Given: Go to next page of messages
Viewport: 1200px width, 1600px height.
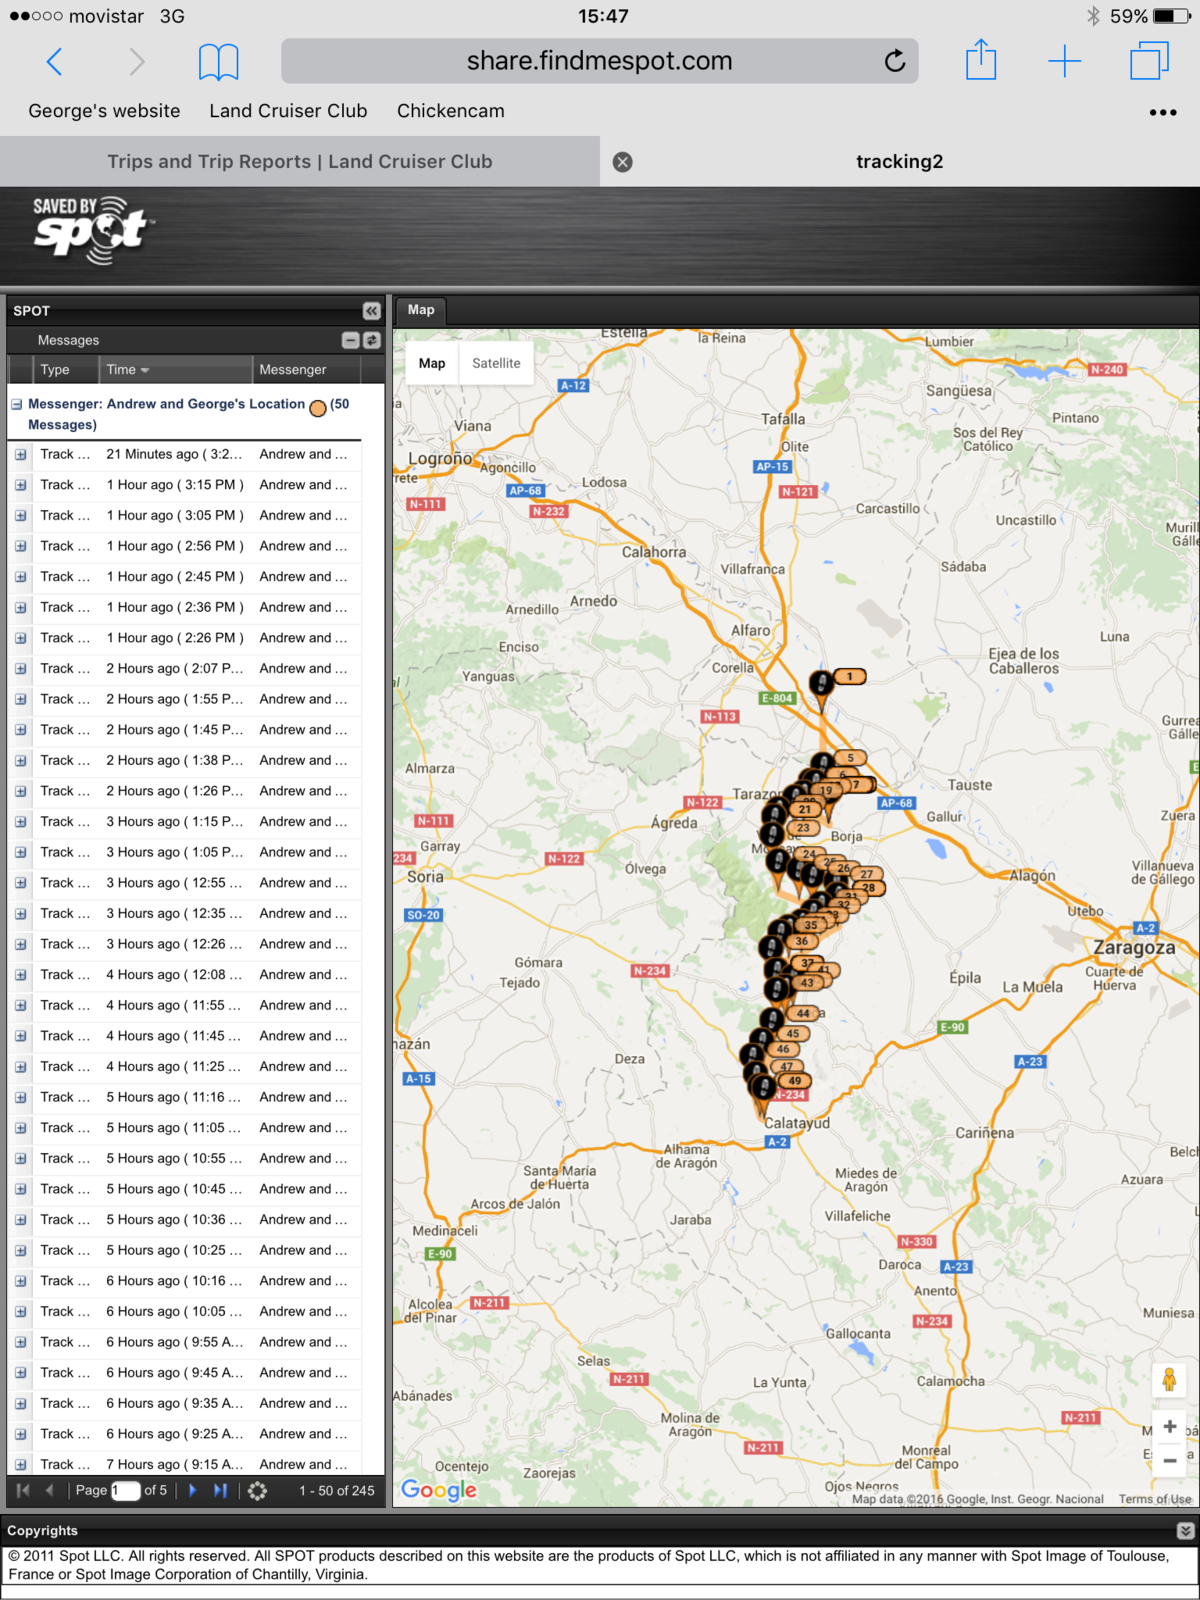Looking at the screenshot, I should [x=192, y=1490].
